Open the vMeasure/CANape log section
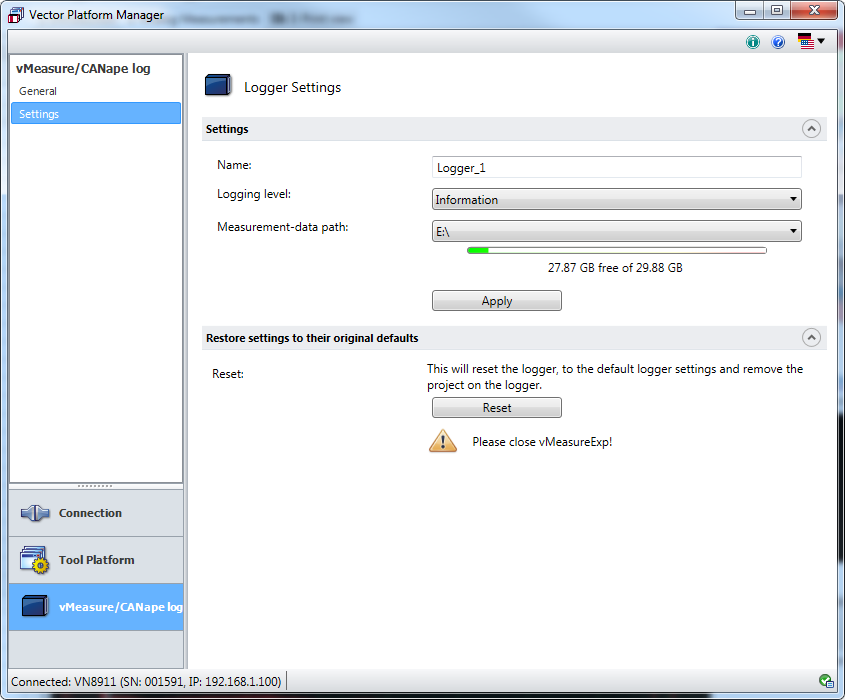845x700 pixels. [x=96, y=607]
